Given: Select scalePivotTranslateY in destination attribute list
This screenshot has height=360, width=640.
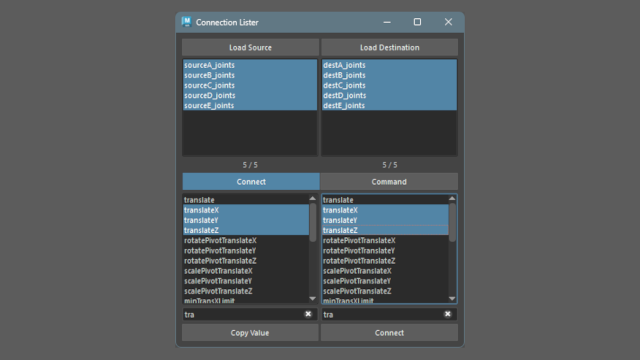Looking at the screenshot, I should 385,281.
